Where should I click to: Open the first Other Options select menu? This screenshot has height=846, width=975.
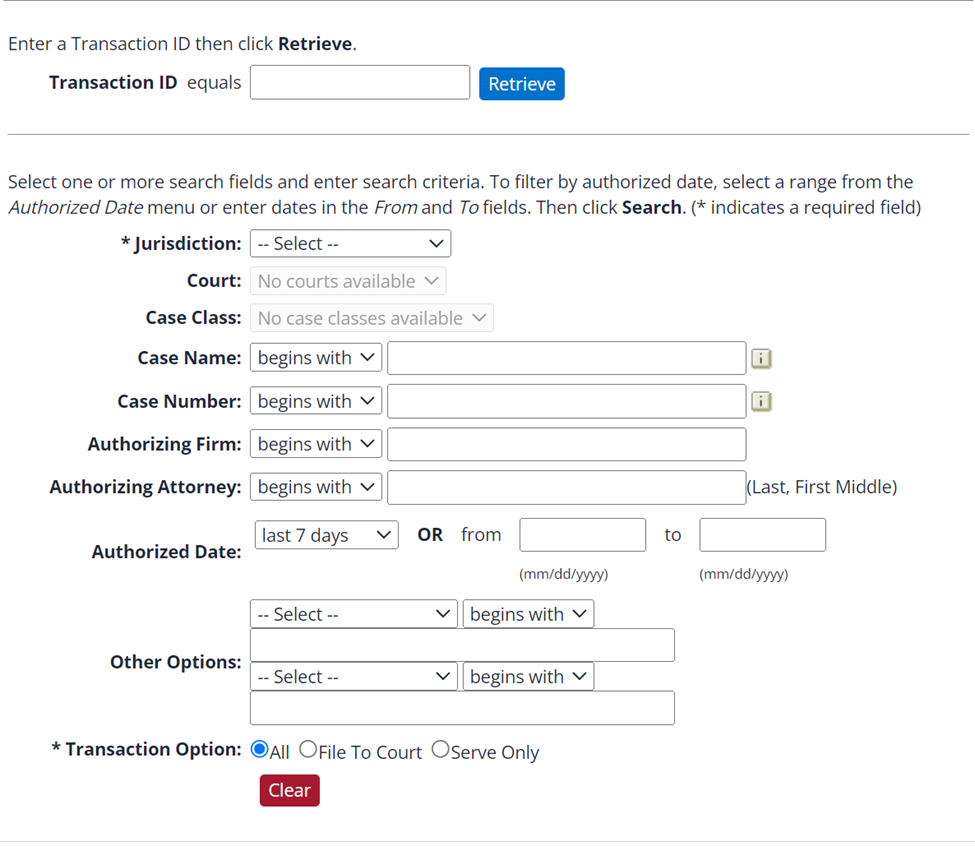353,613
